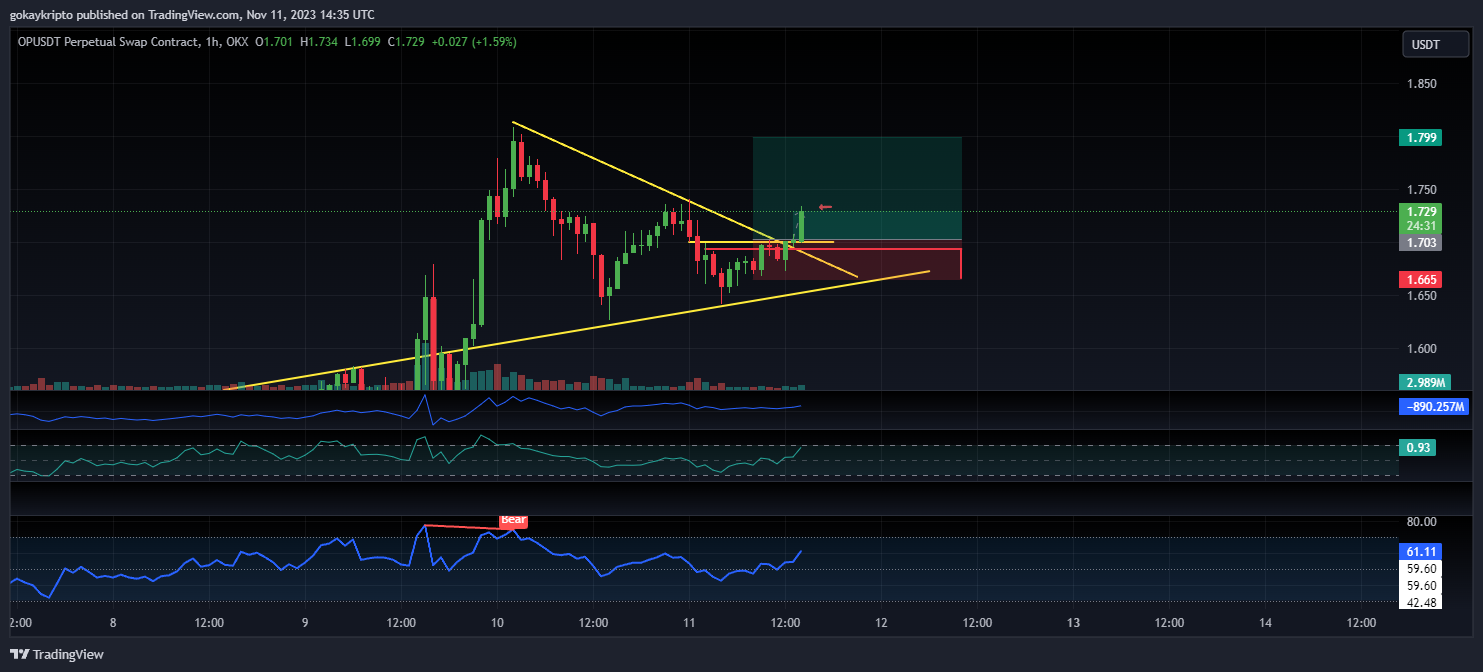Select the green profit zone of long position
The image size is (1483, 672).
857,188
